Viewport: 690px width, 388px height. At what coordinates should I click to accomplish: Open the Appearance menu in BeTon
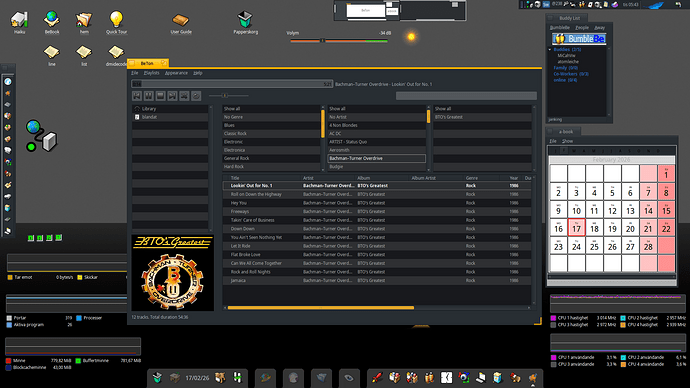[176, 73]
